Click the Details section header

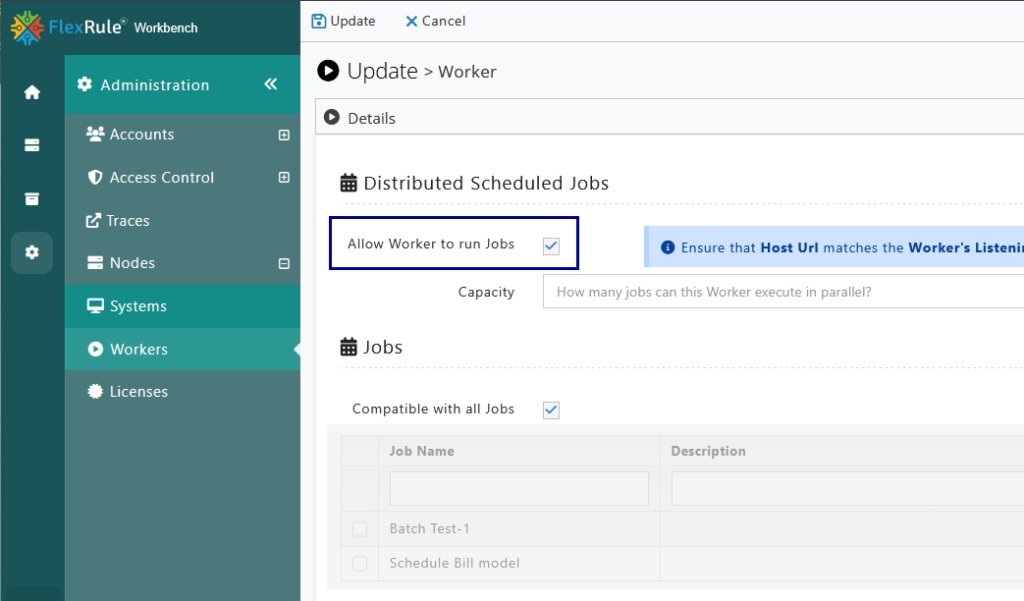[x=669, y=118]
